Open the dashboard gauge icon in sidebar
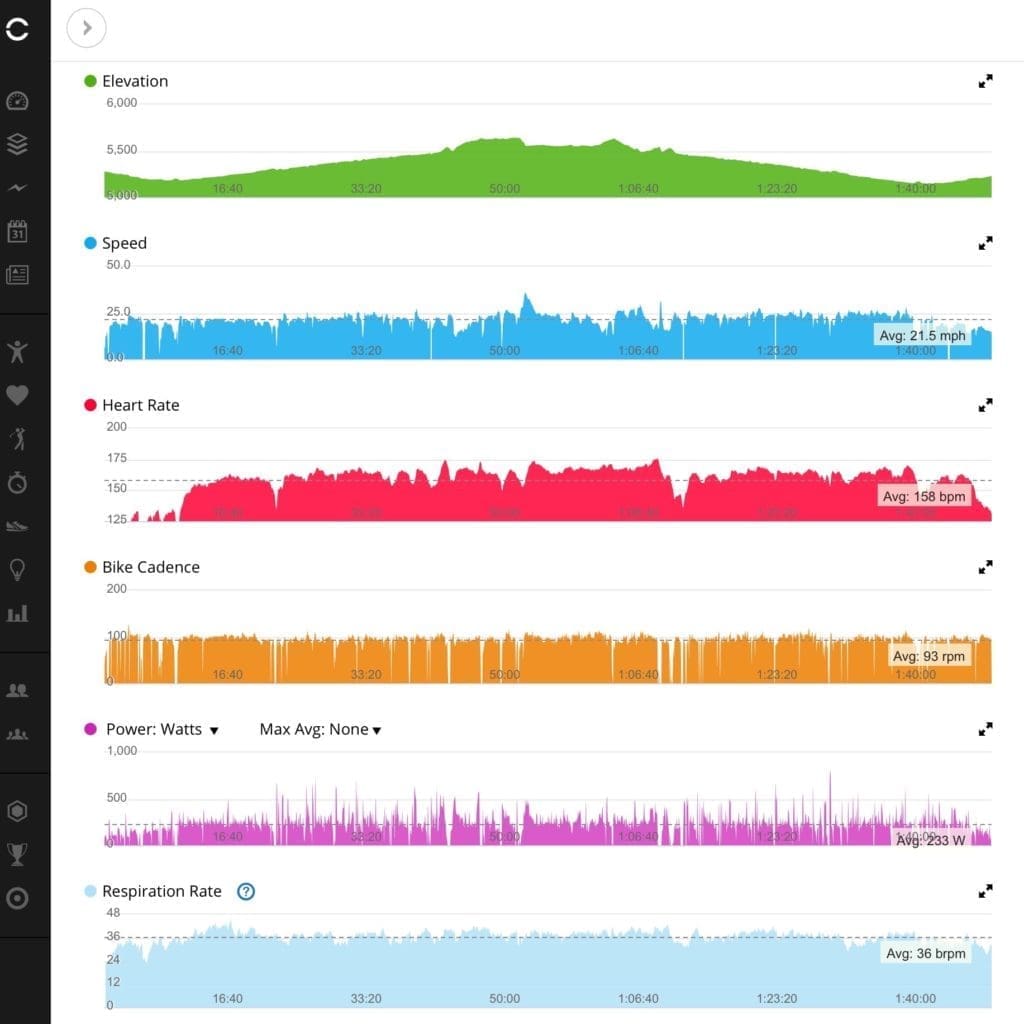The image size is (1024, 1024). click(17, 101)
